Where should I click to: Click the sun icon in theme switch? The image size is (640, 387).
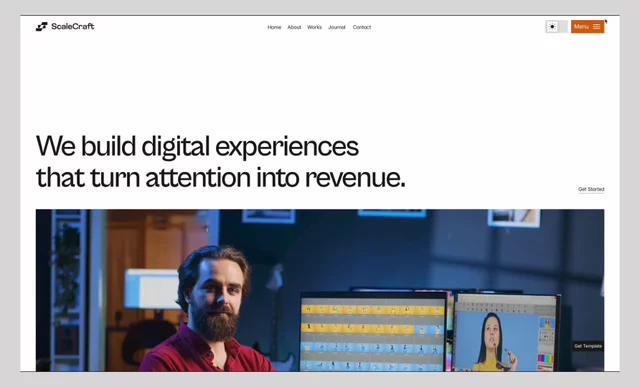[x=552, y=27]
